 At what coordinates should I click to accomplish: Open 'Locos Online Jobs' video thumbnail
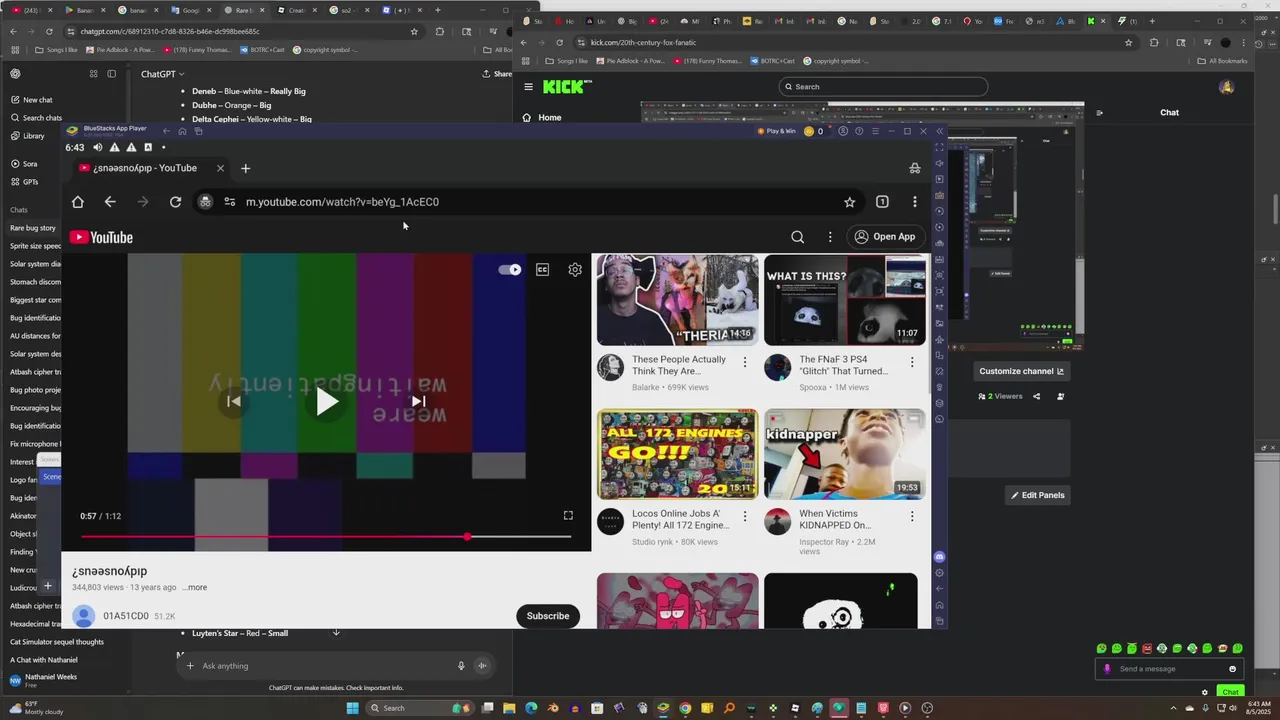(677, 454)
